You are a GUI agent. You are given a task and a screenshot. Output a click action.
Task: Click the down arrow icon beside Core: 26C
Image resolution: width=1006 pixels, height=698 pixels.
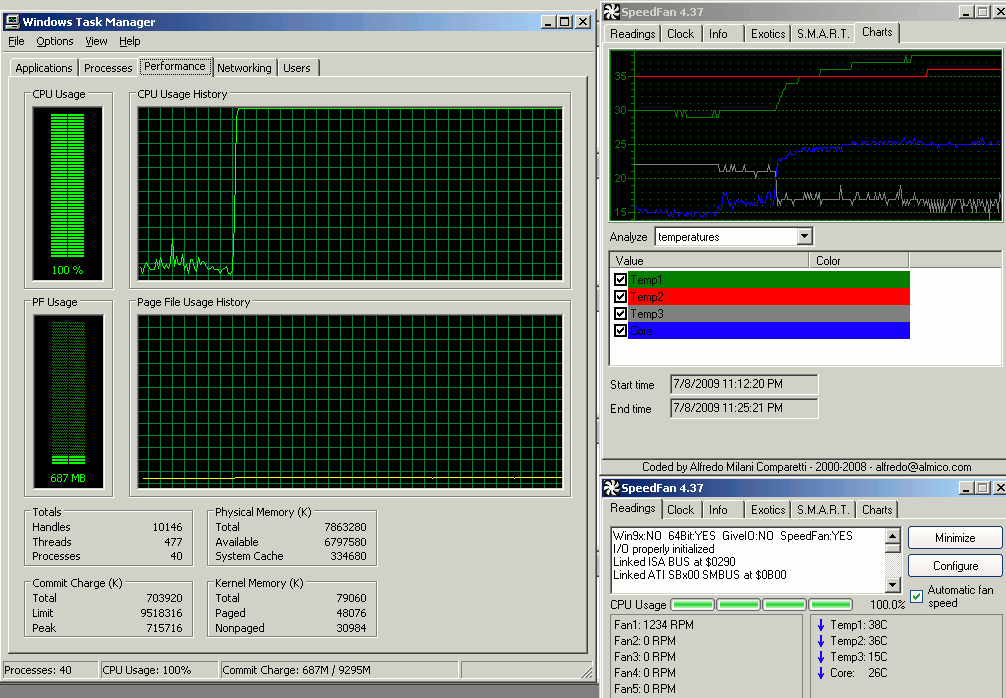point(821,672)
